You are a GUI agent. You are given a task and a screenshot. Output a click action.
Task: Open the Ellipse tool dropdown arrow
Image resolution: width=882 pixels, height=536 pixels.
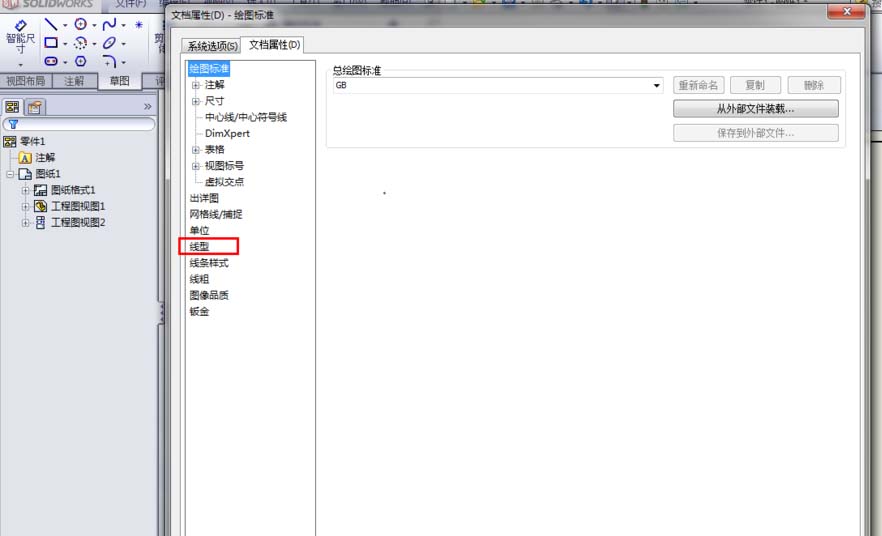pyautogui.click(x=123, y=44)
